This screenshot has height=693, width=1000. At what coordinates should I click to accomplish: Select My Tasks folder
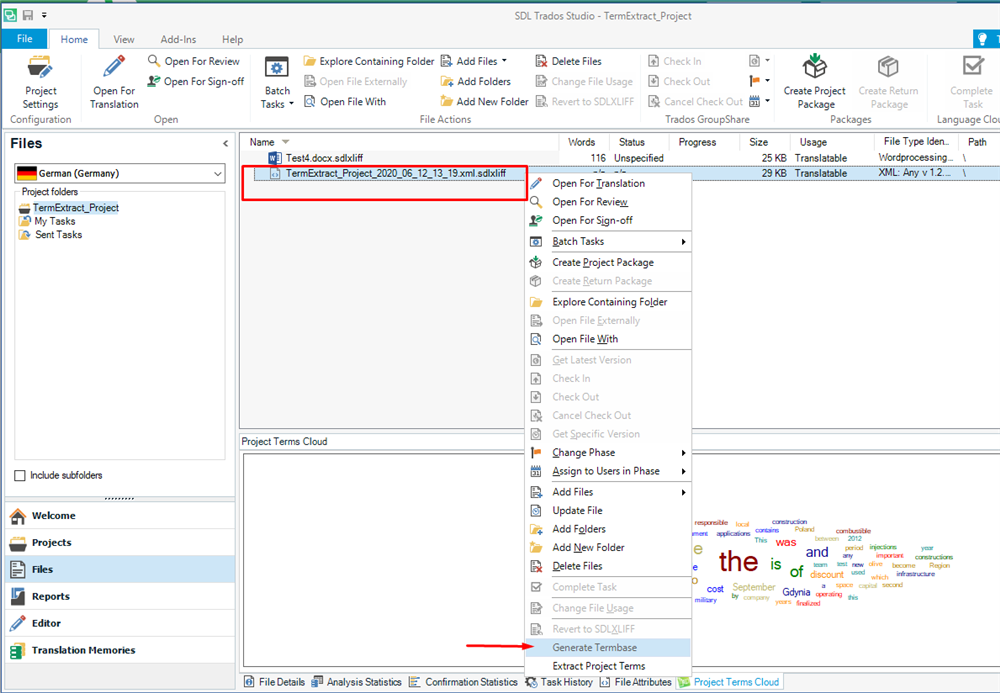[x=47, y=221]
